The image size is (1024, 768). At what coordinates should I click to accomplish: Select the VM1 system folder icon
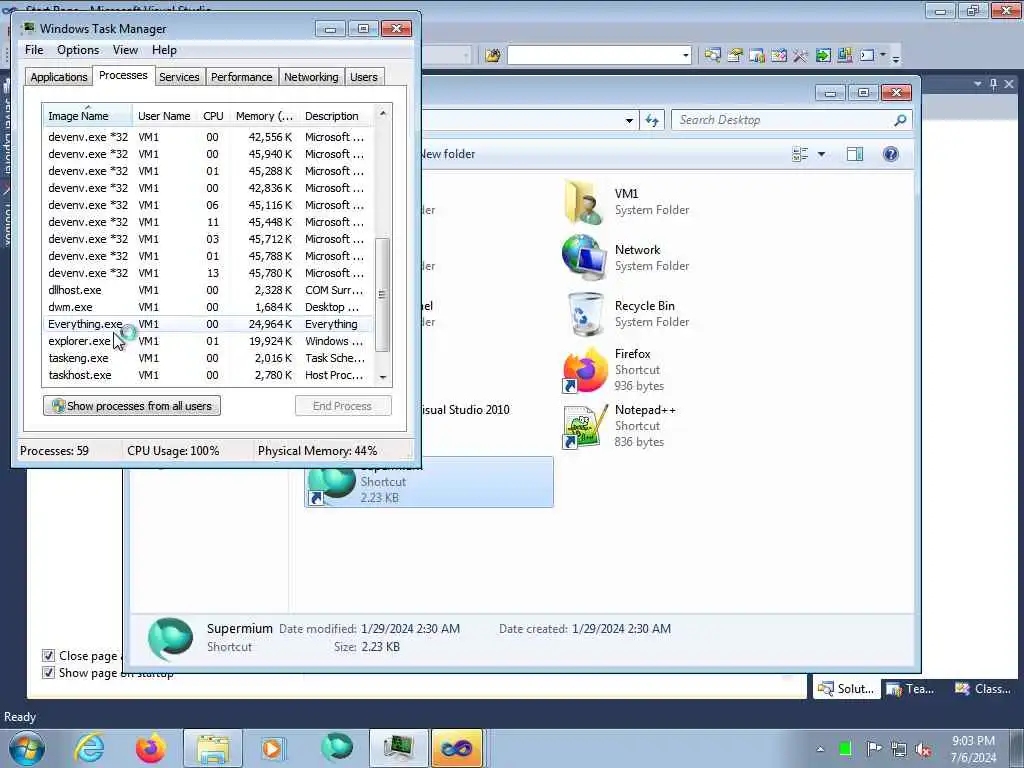(x=583, y=202)
